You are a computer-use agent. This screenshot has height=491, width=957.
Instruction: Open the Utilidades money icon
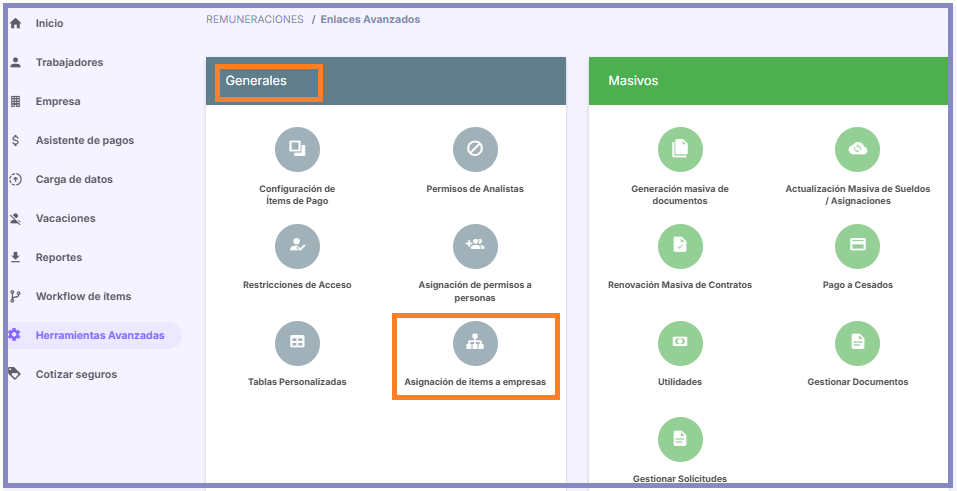click(680, 343)
